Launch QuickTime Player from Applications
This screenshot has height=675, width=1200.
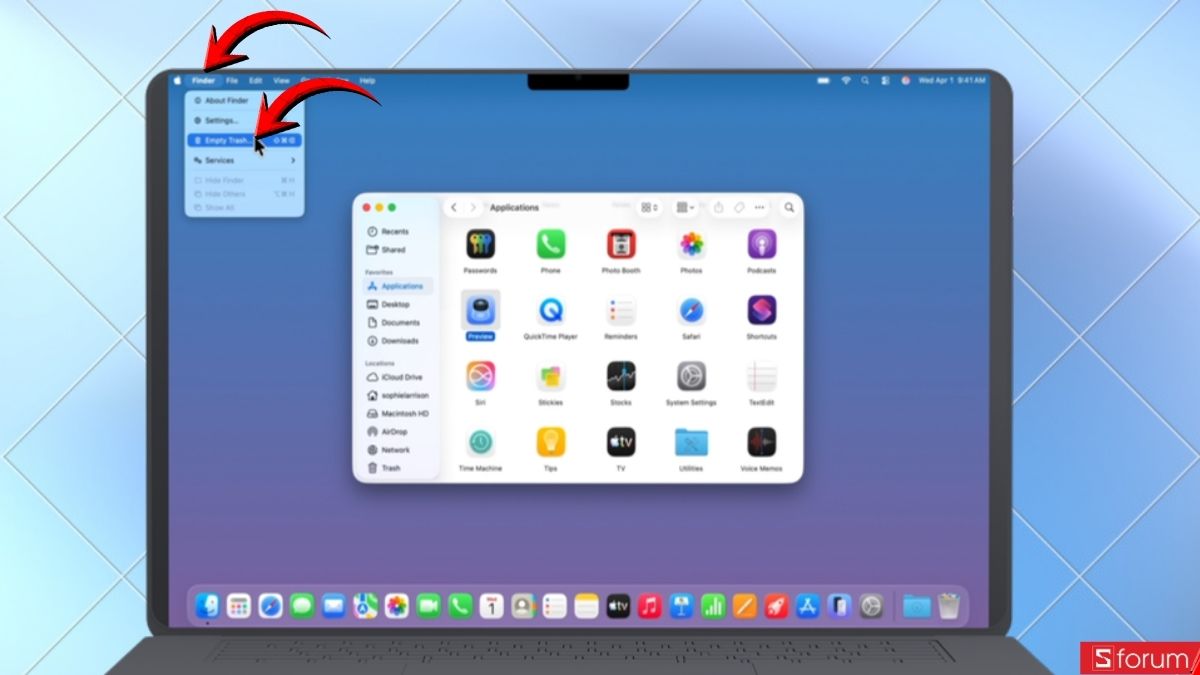tap(550, 310)
